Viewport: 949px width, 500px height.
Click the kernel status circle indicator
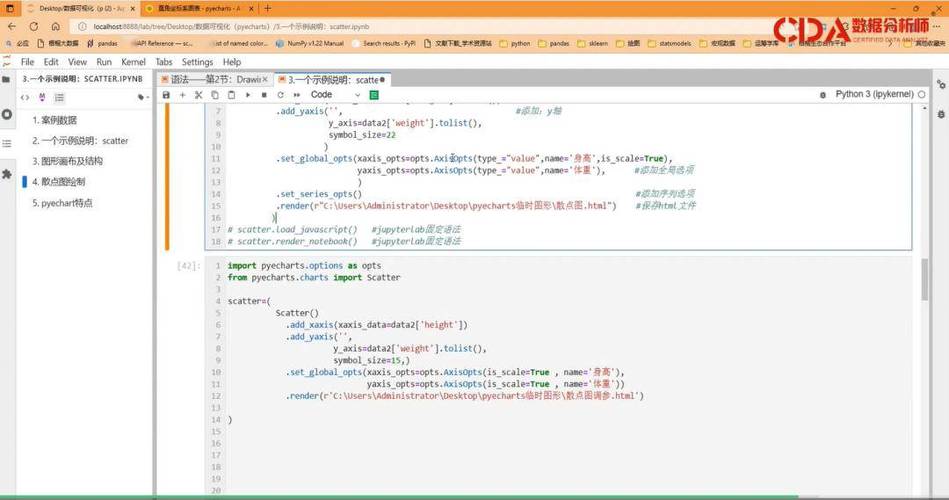[921, 94]
